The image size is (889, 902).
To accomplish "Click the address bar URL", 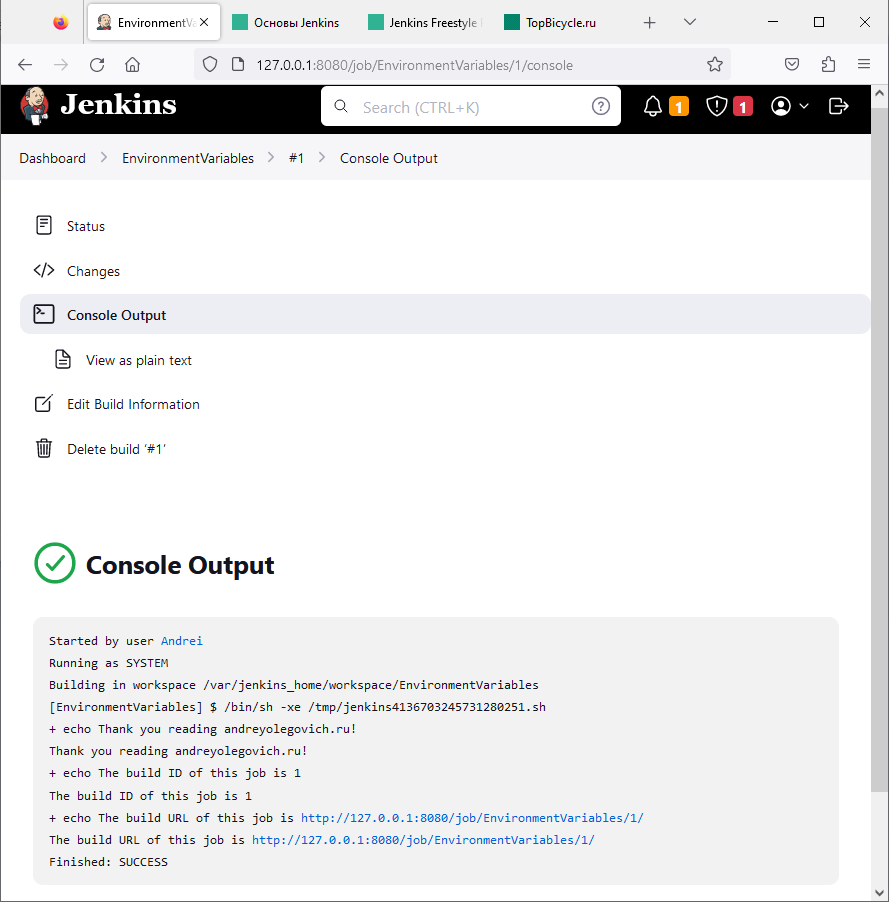I will (414, 65).
